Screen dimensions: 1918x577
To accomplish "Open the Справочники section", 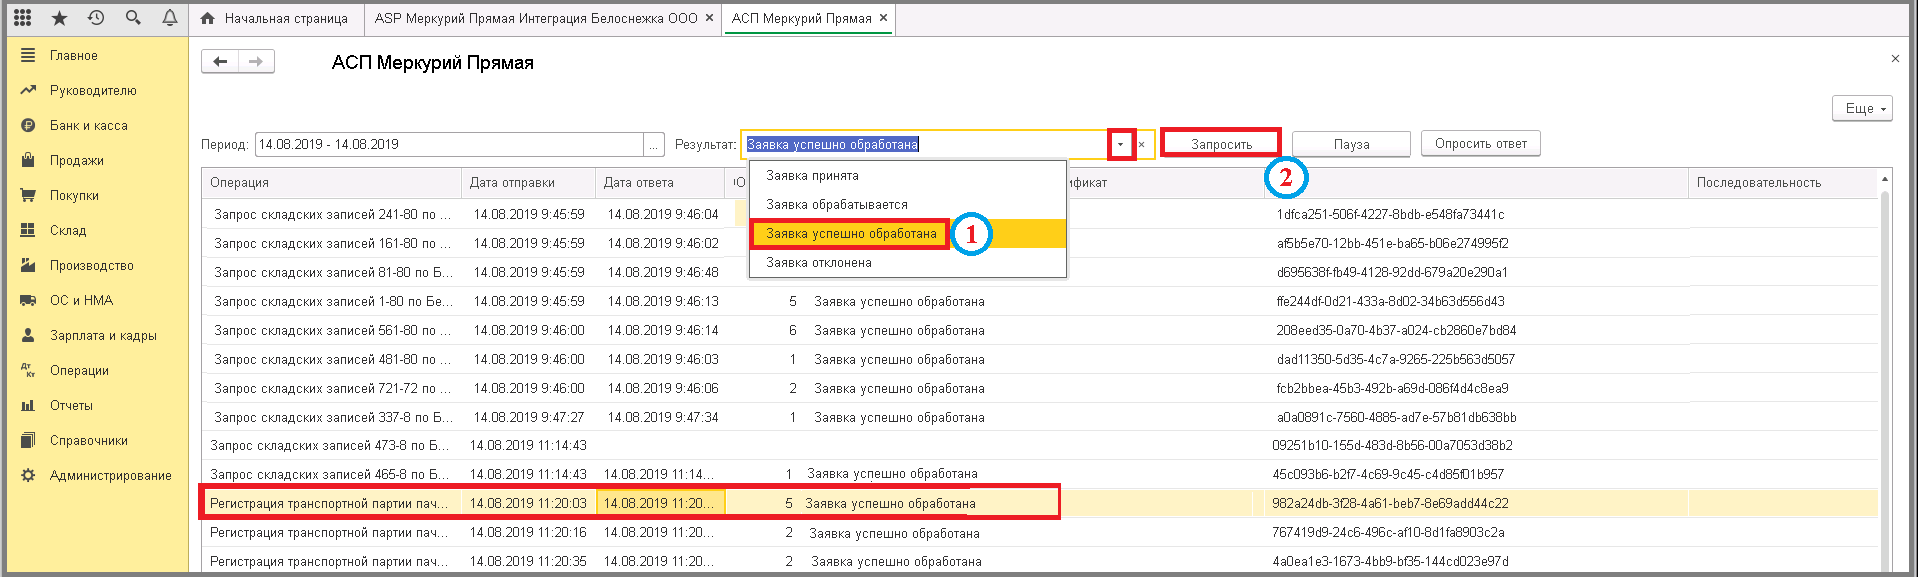I will [x=89, y=441].
